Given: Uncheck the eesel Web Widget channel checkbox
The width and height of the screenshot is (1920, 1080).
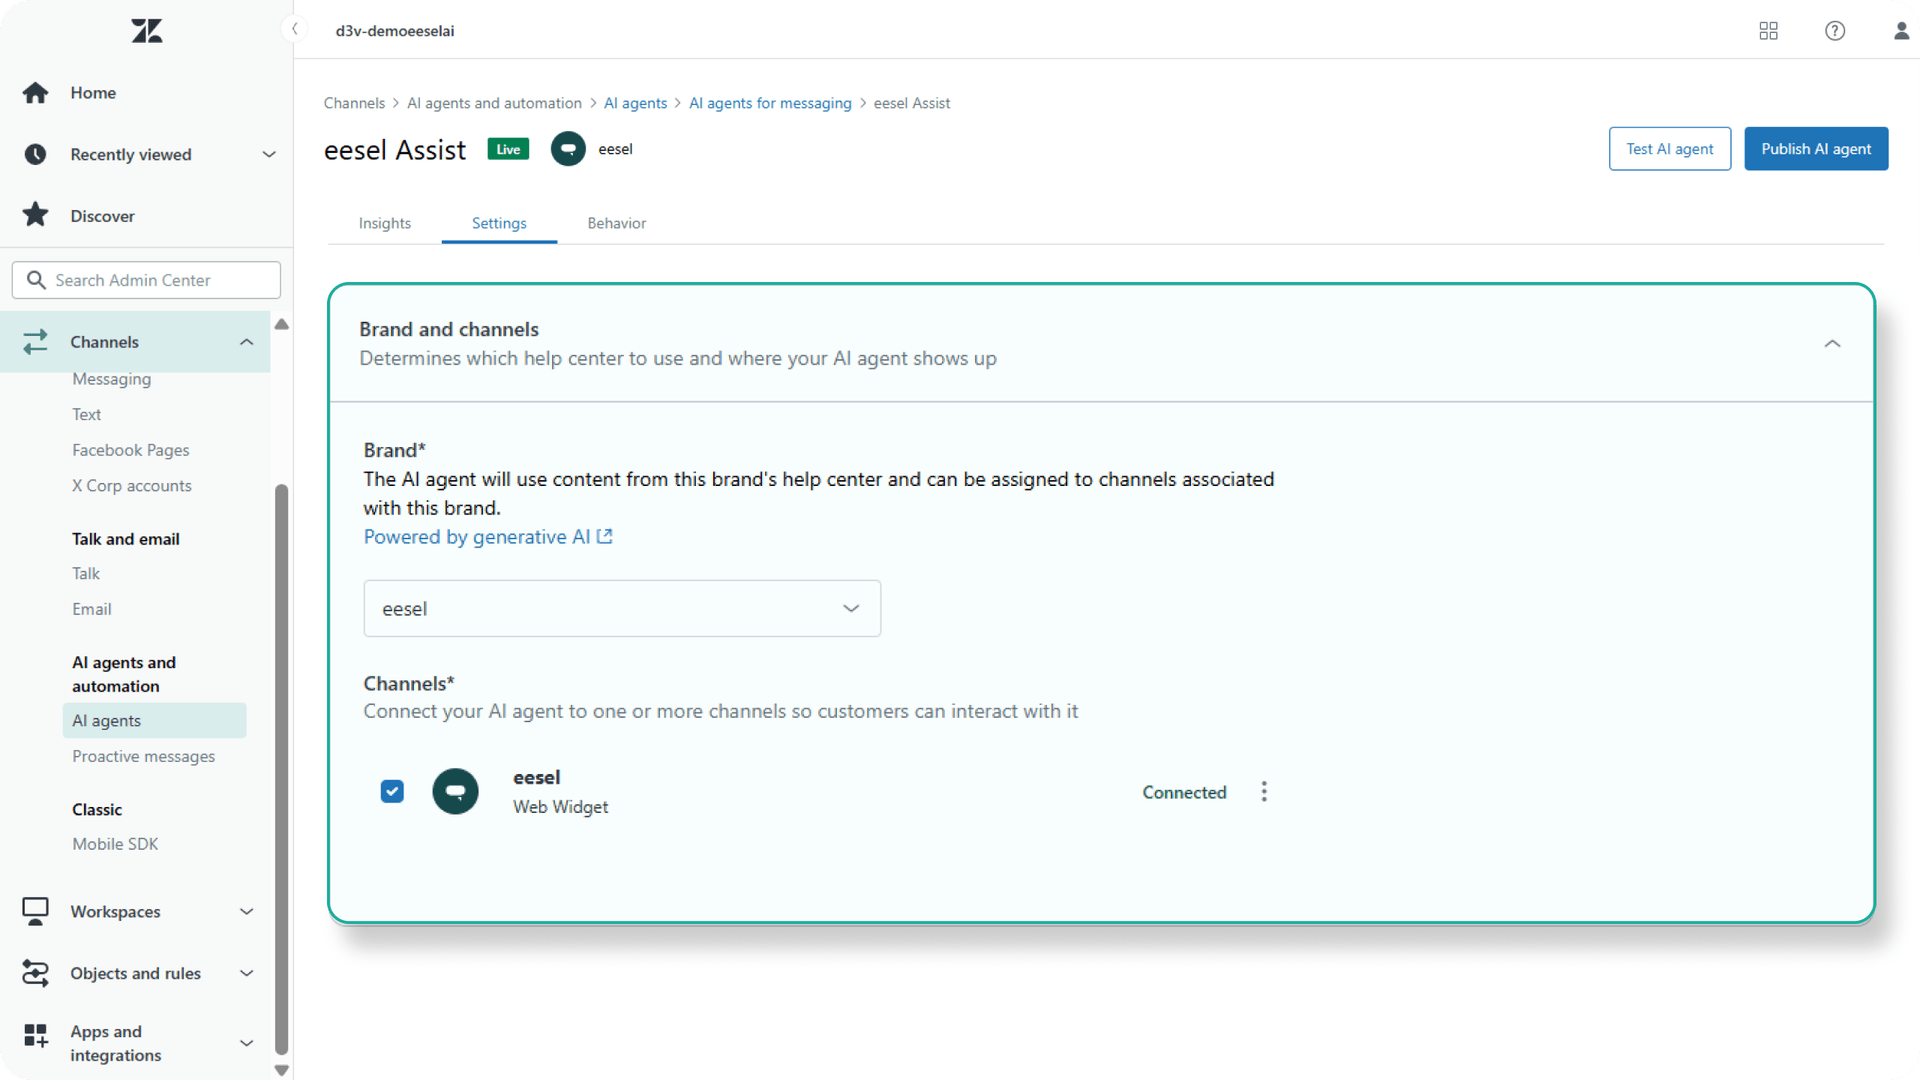Looking at the screenshot, I should coord(392,791).
